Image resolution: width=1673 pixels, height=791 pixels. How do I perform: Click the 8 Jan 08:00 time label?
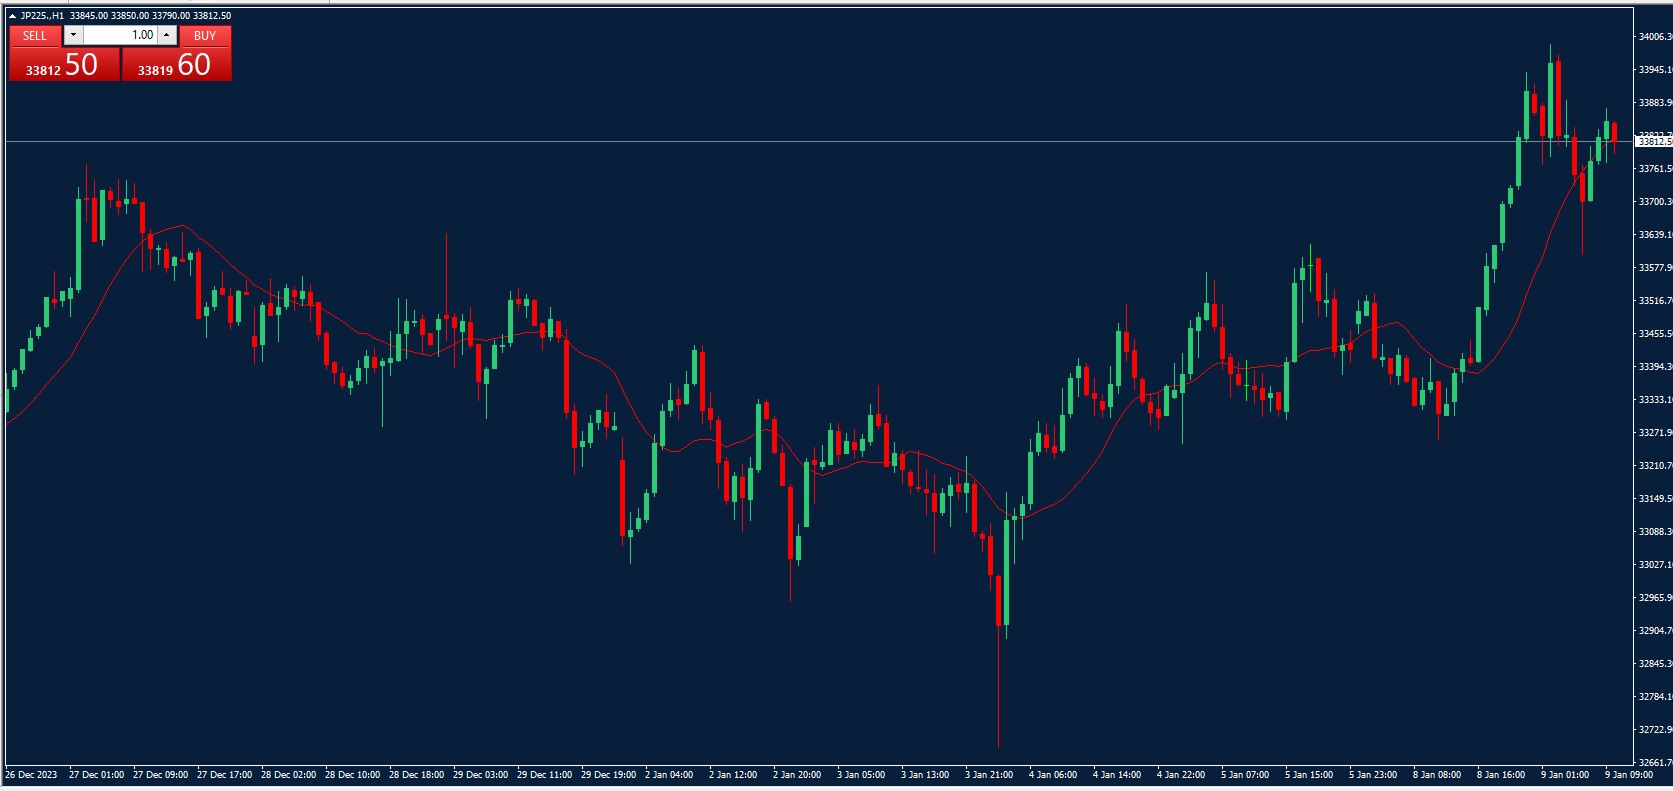tap(1439, 774)
